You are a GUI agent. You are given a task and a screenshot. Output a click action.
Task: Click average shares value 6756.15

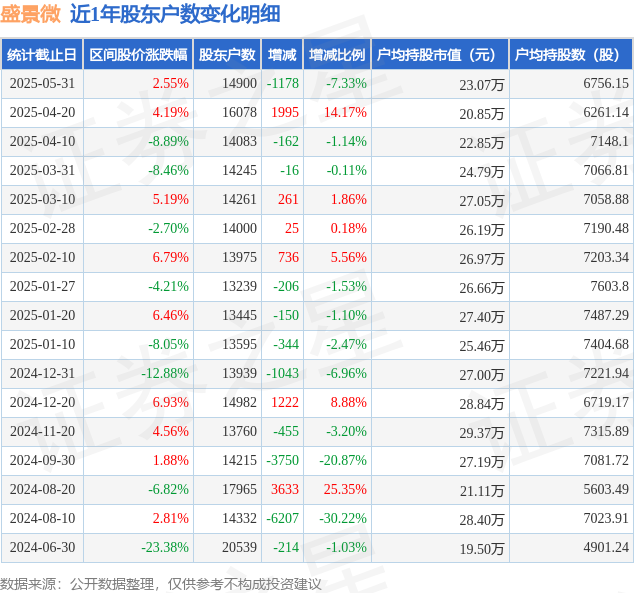(x=606, y=84)
